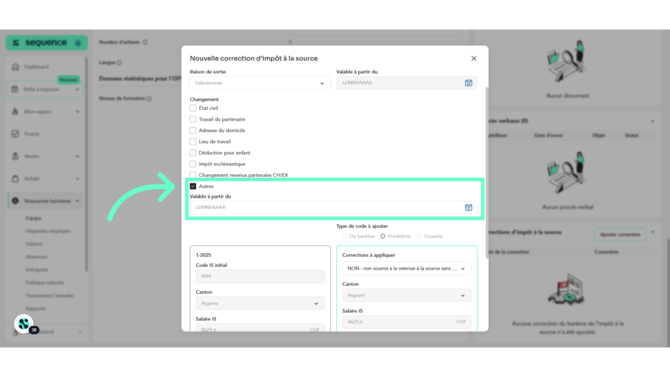The height and width of the screenshot is (377, 670).
Task: Open Ventes icon in sidebar
Action: point(15,156)
